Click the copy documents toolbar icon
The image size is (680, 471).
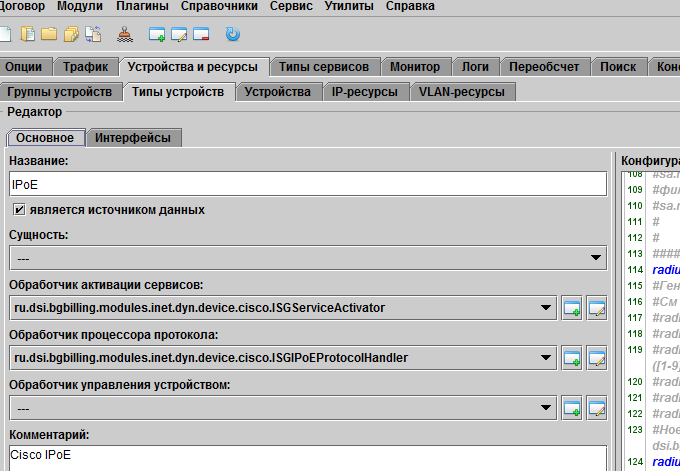[28, 34]
